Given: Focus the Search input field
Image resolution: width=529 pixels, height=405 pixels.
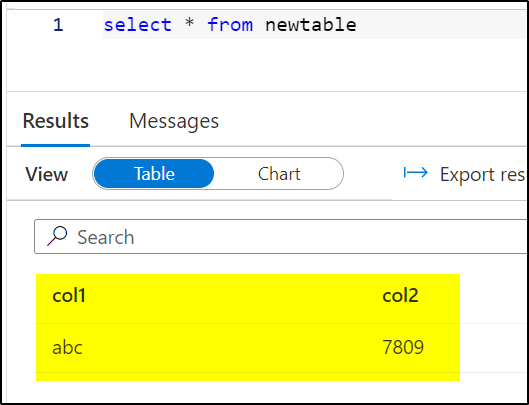Looking at the screenshot, I should [281, 236].
